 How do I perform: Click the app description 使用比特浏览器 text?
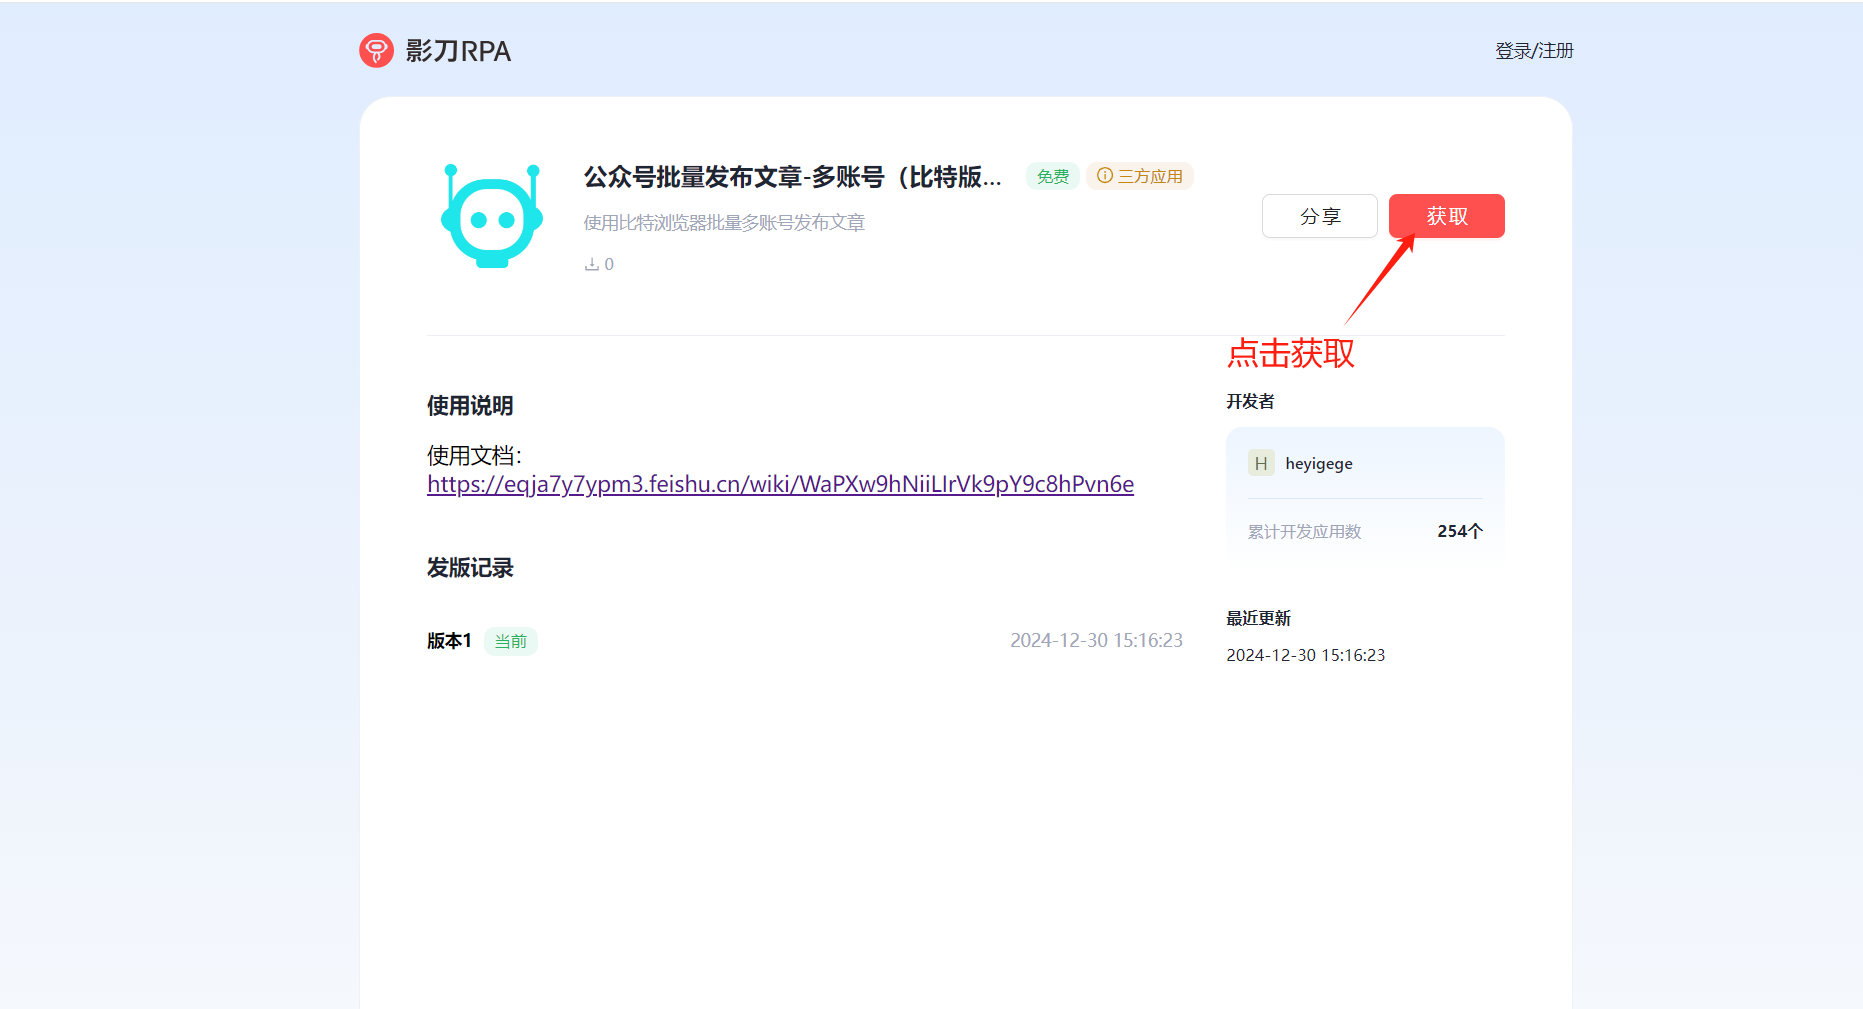pos(724,223)
